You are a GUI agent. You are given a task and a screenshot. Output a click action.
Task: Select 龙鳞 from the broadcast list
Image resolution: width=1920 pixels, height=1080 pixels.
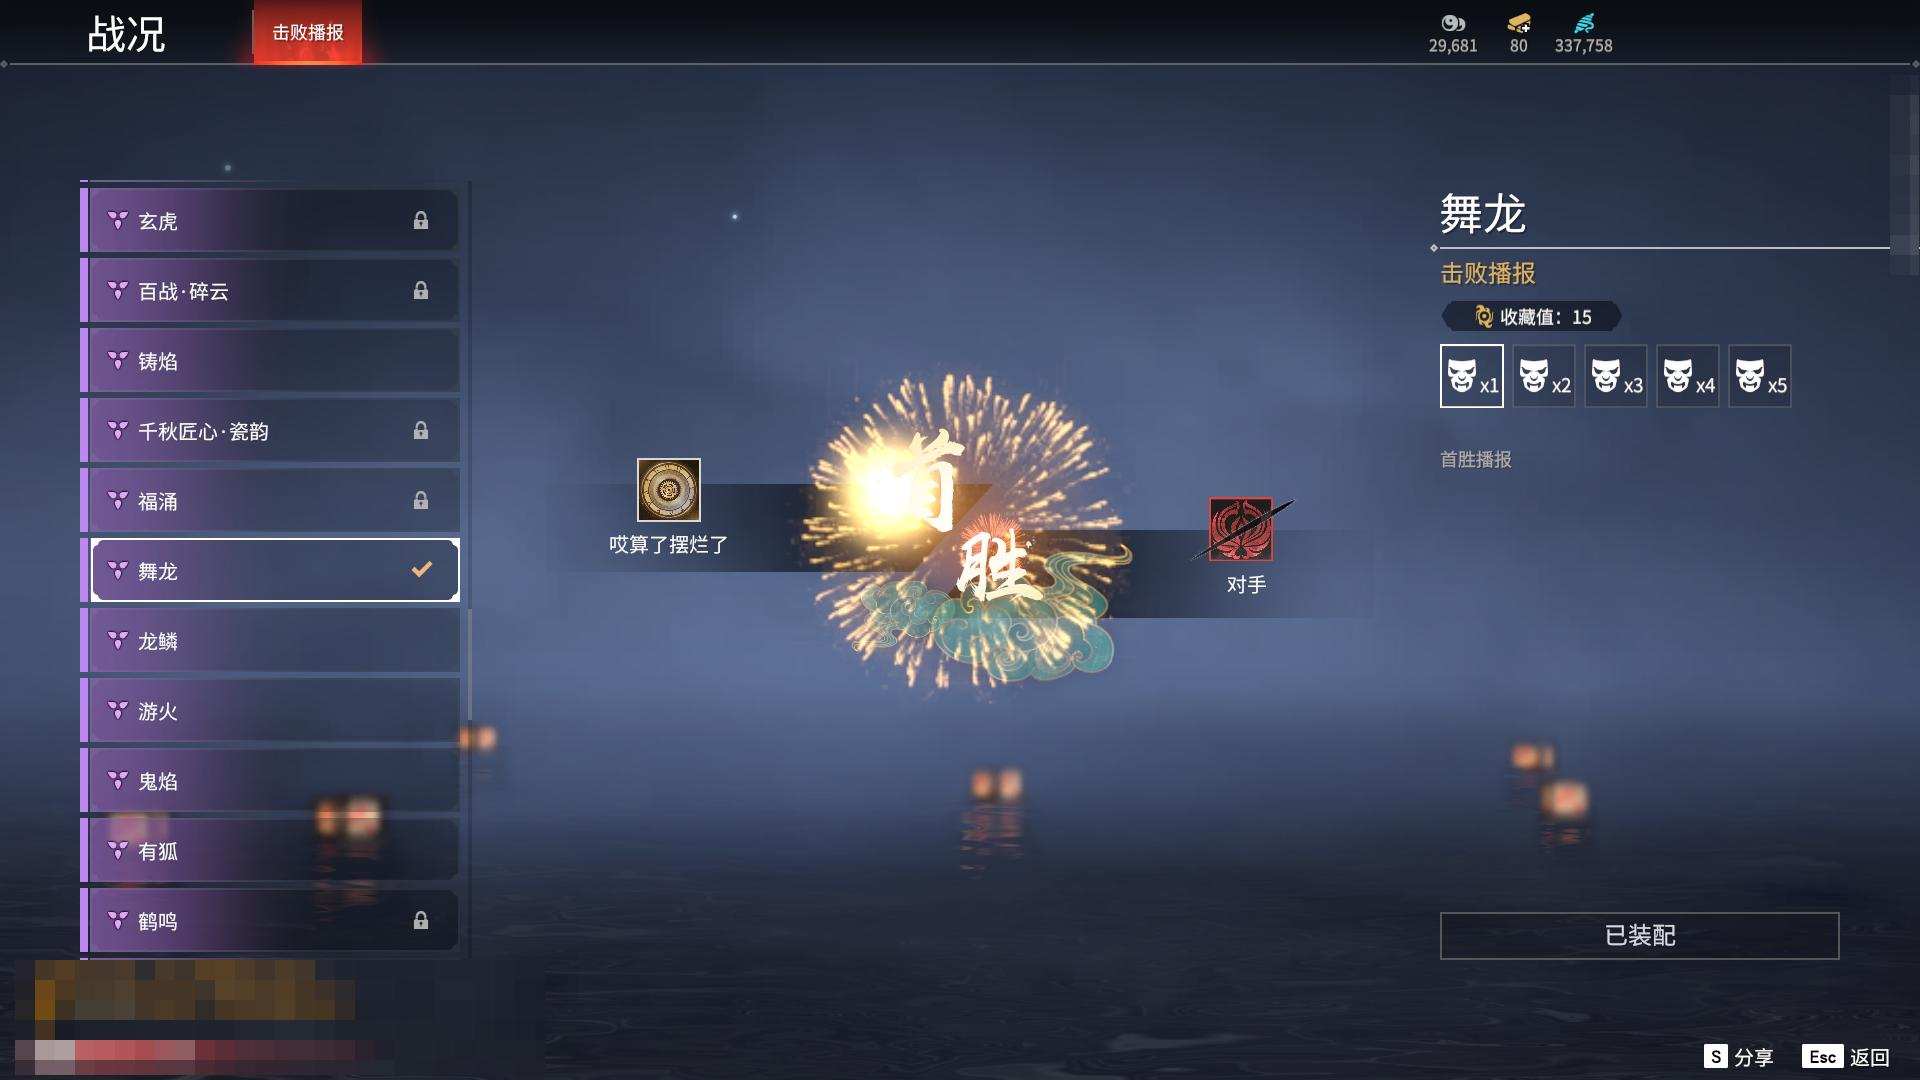coord(270,641)
